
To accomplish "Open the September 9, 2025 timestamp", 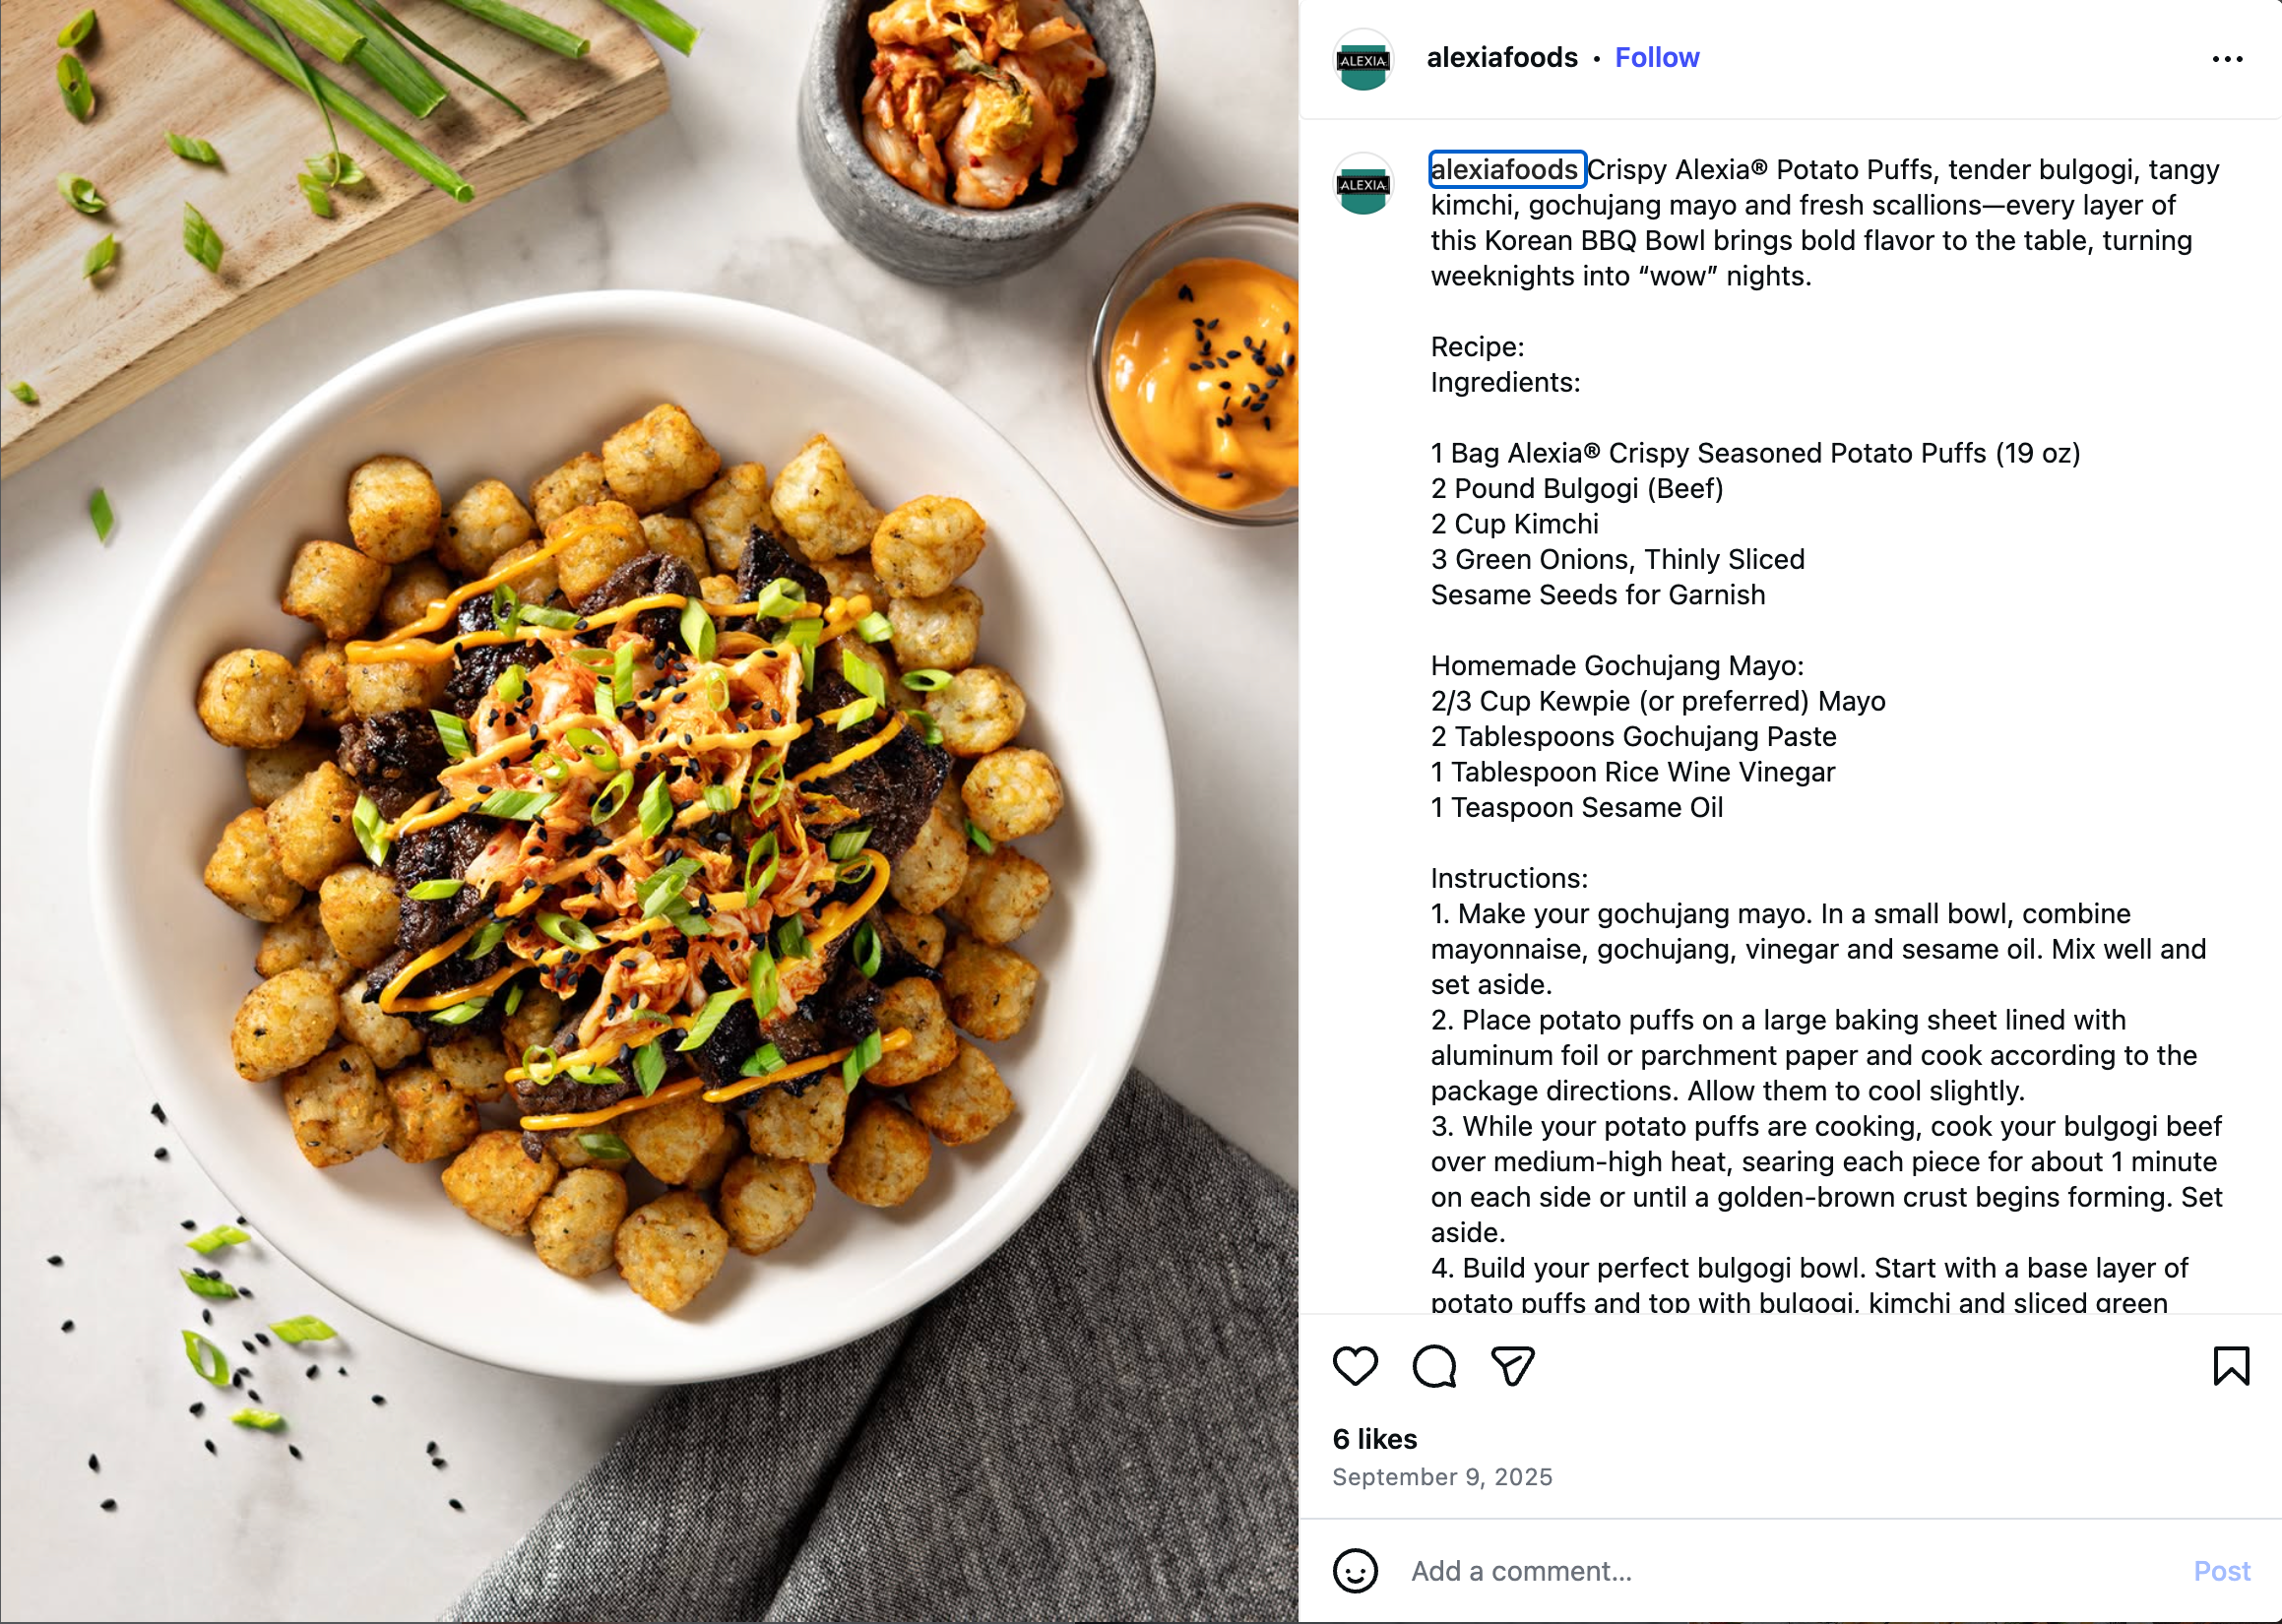I will click(x=1442, y=1477).
